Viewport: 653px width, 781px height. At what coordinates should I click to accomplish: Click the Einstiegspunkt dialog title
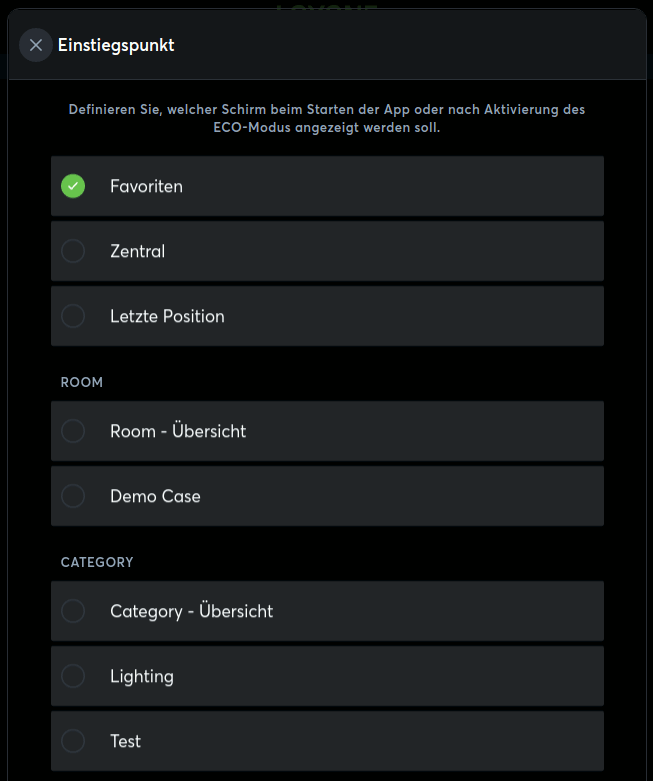pos(116,45)
